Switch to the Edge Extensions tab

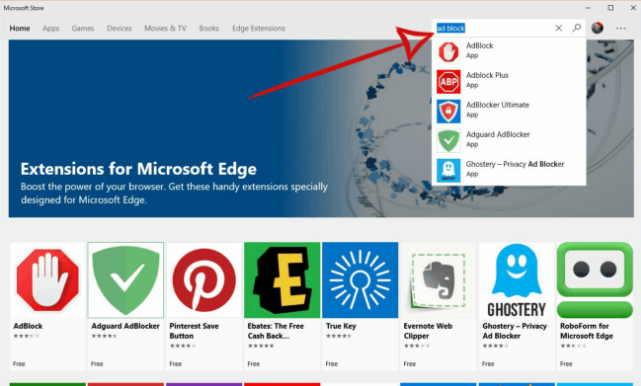258,28
